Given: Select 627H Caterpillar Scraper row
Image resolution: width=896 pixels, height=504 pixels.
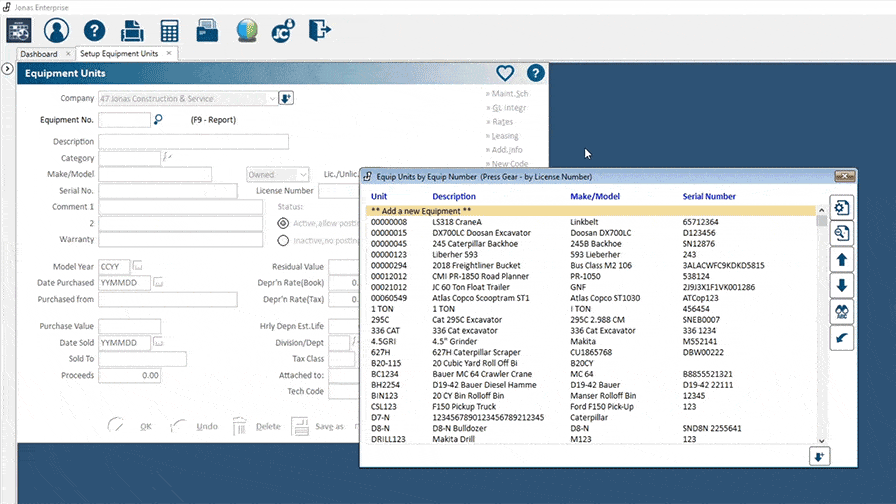Looking at the screenshot, I should [591, 352].
